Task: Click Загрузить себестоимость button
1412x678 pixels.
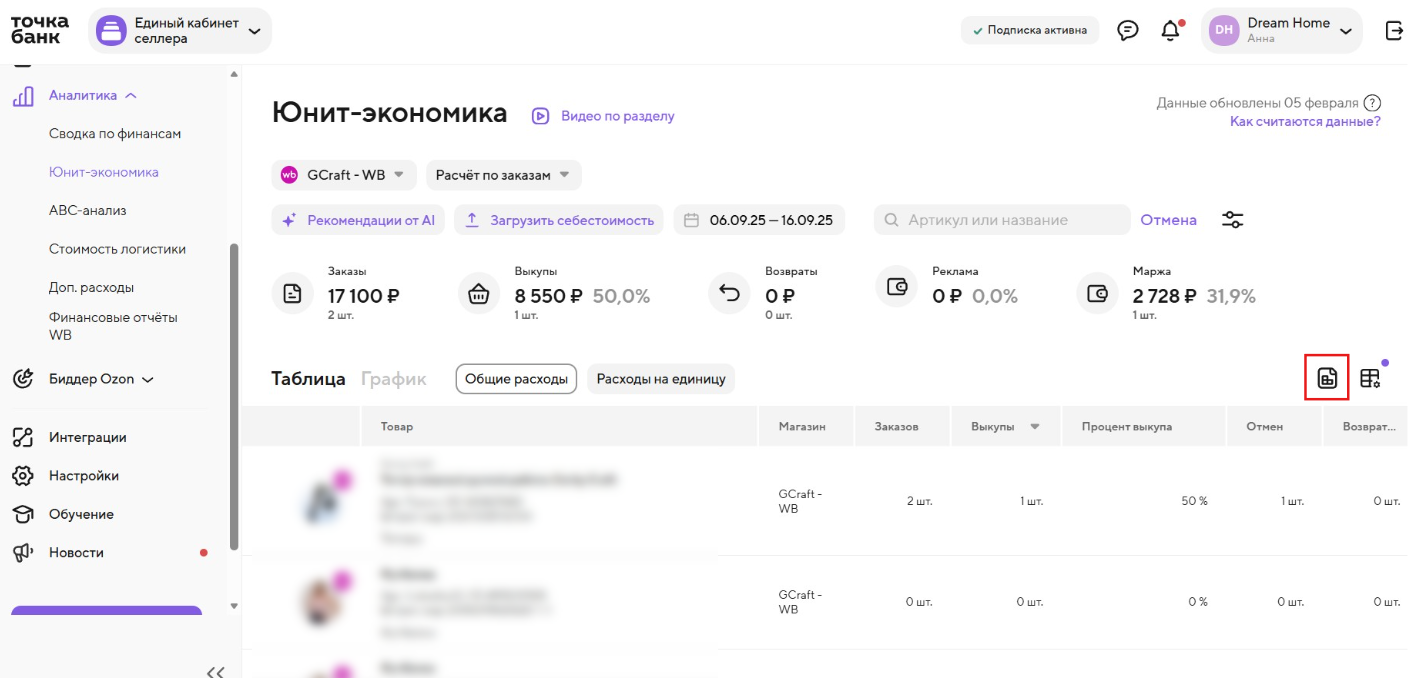Action: click(559, 220)
